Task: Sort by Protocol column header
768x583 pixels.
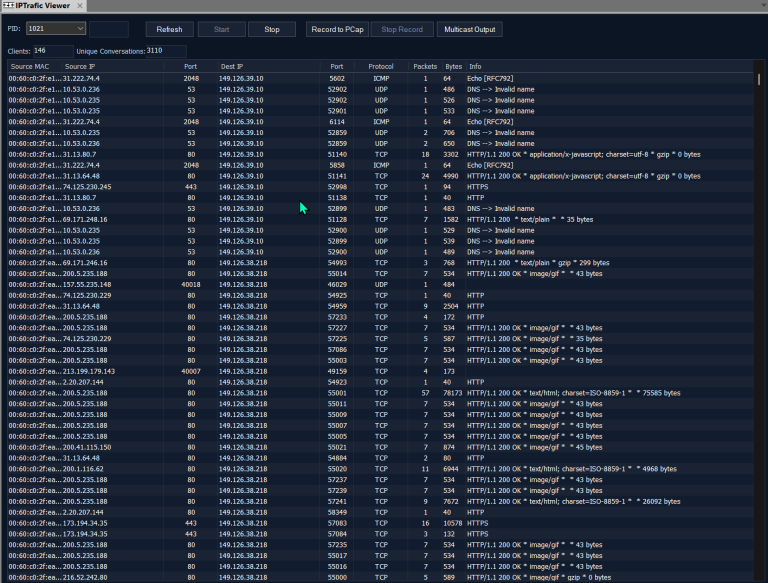Action: pos(381,67)
